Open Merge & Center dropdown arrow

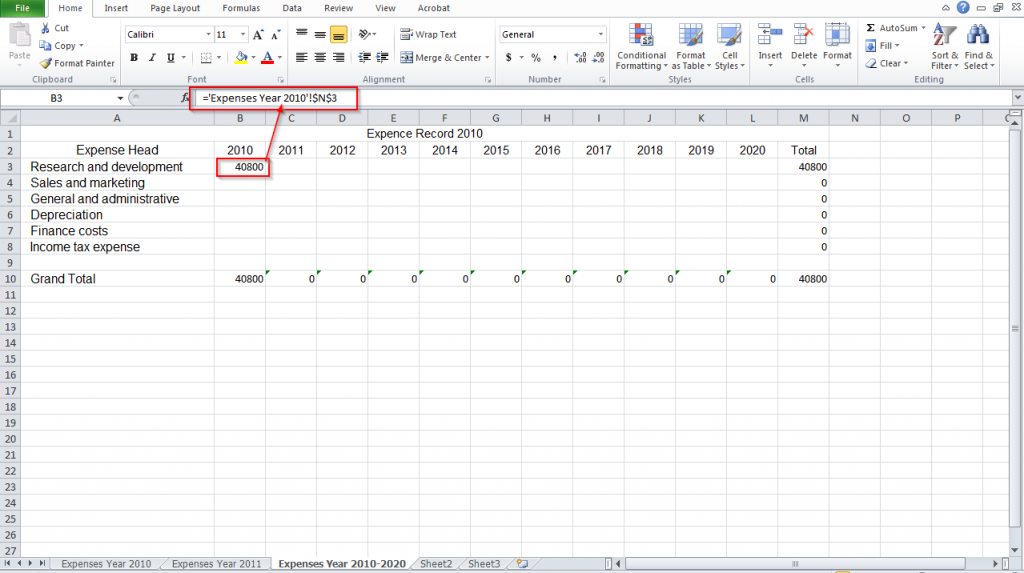[x=487, y=57]
